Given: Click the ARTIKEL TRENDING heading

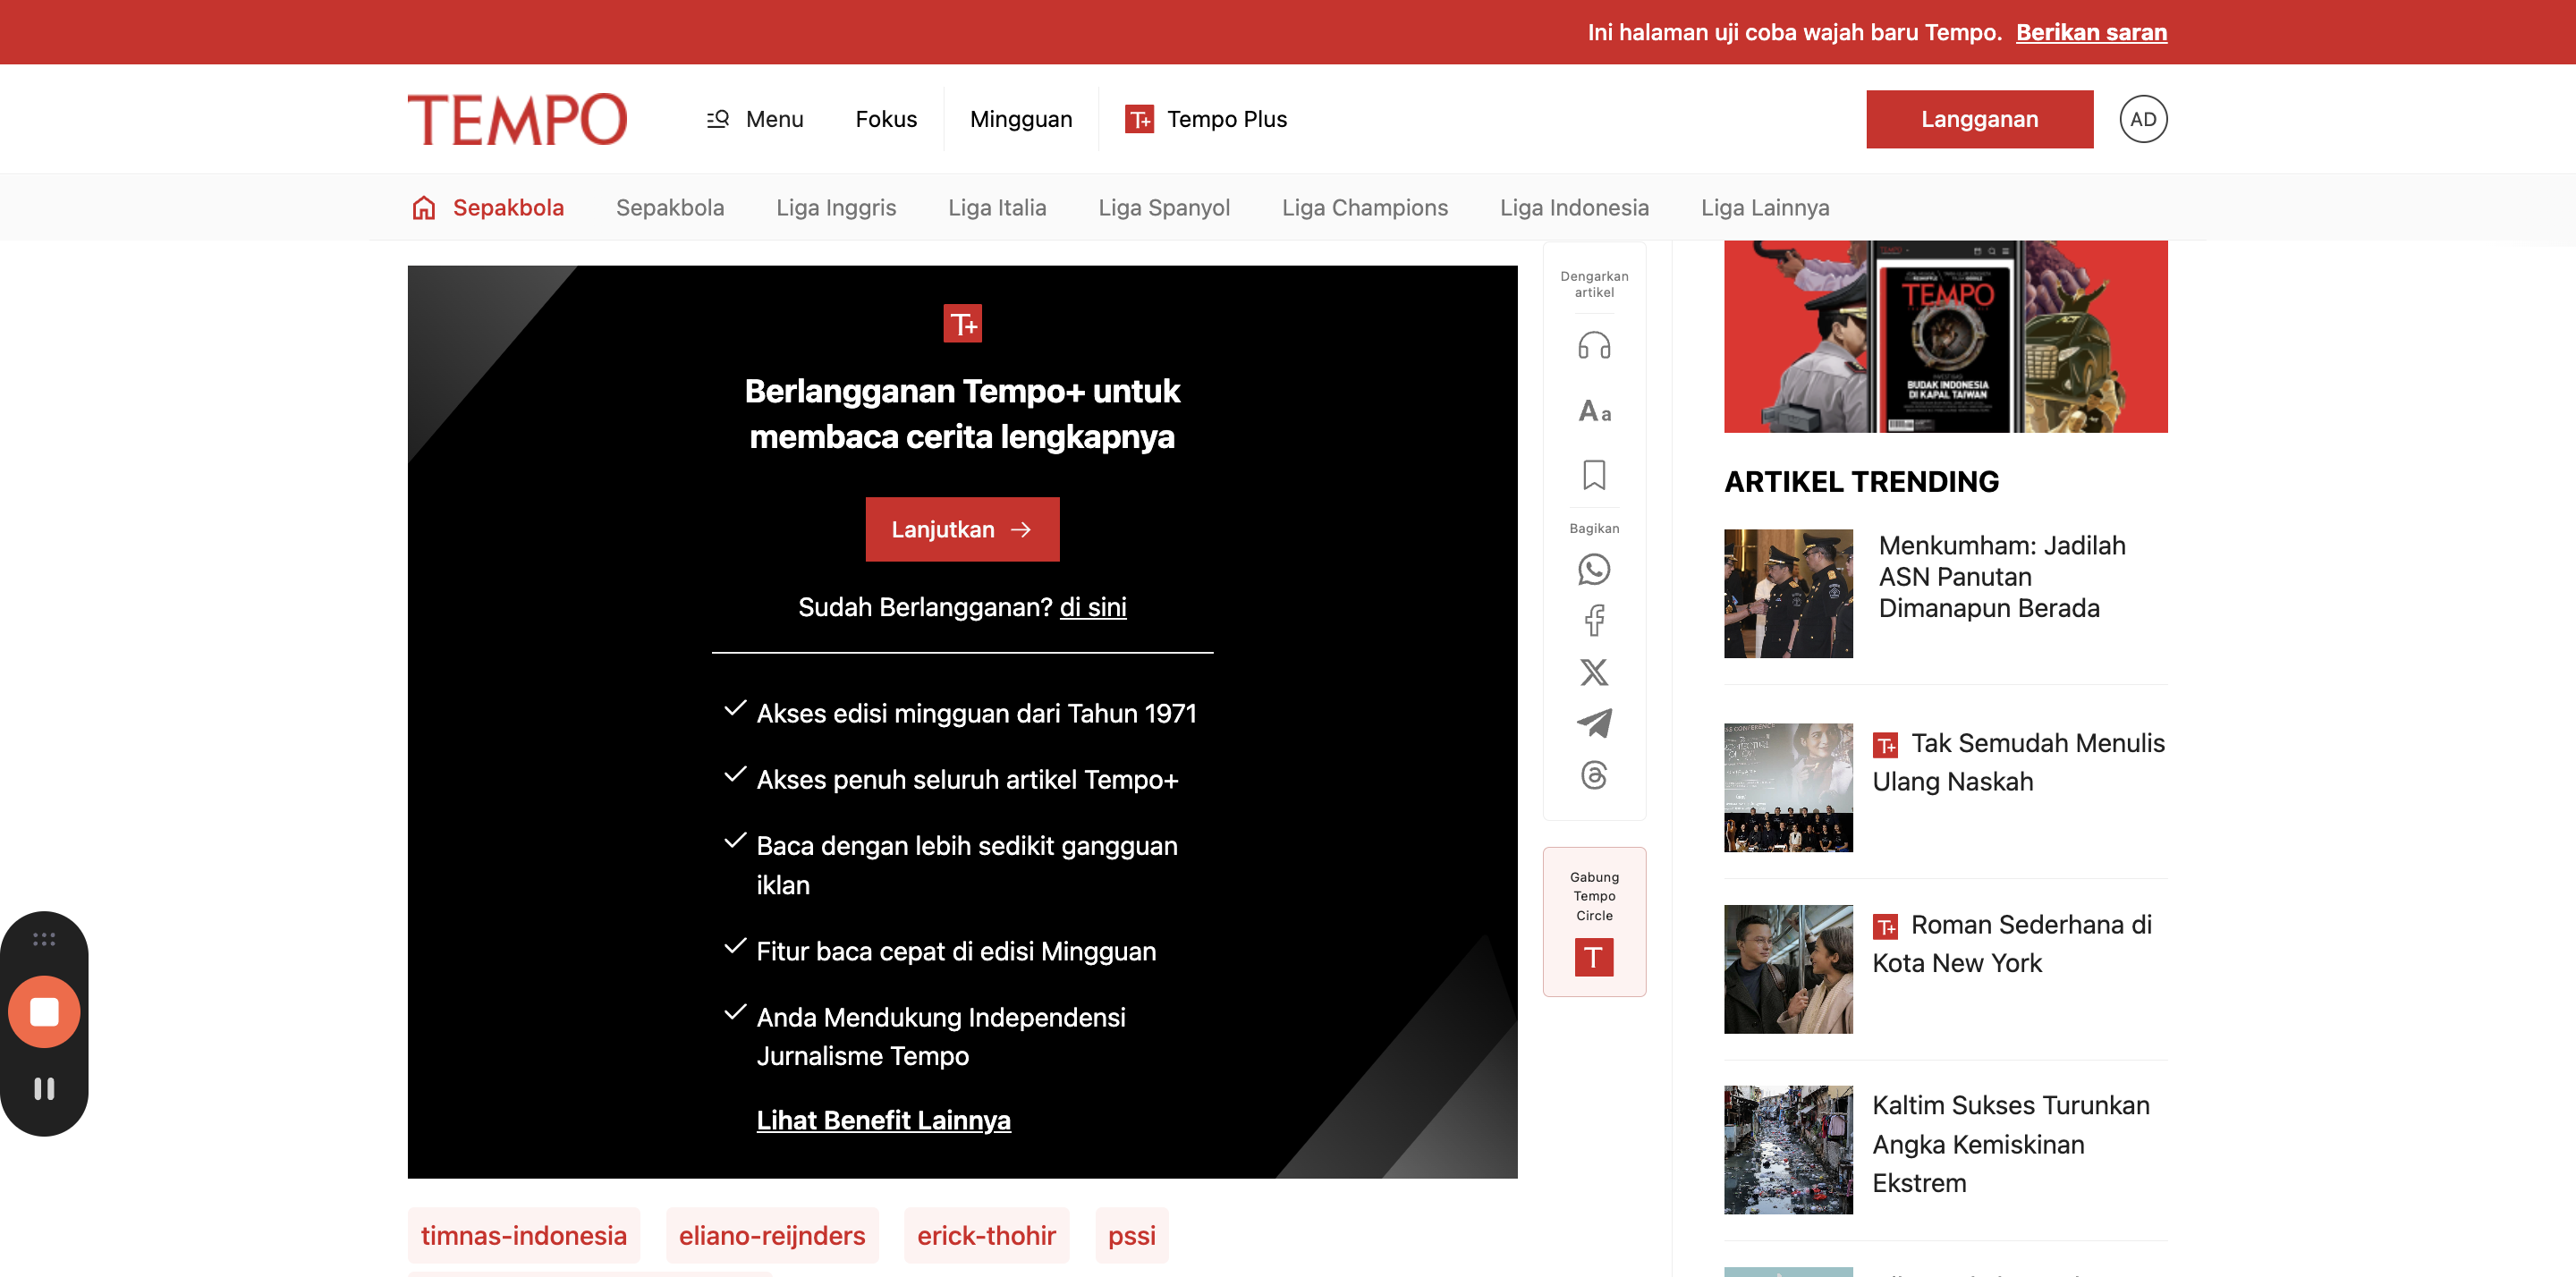Looking at the screenshot, I should pos(1861,481).
